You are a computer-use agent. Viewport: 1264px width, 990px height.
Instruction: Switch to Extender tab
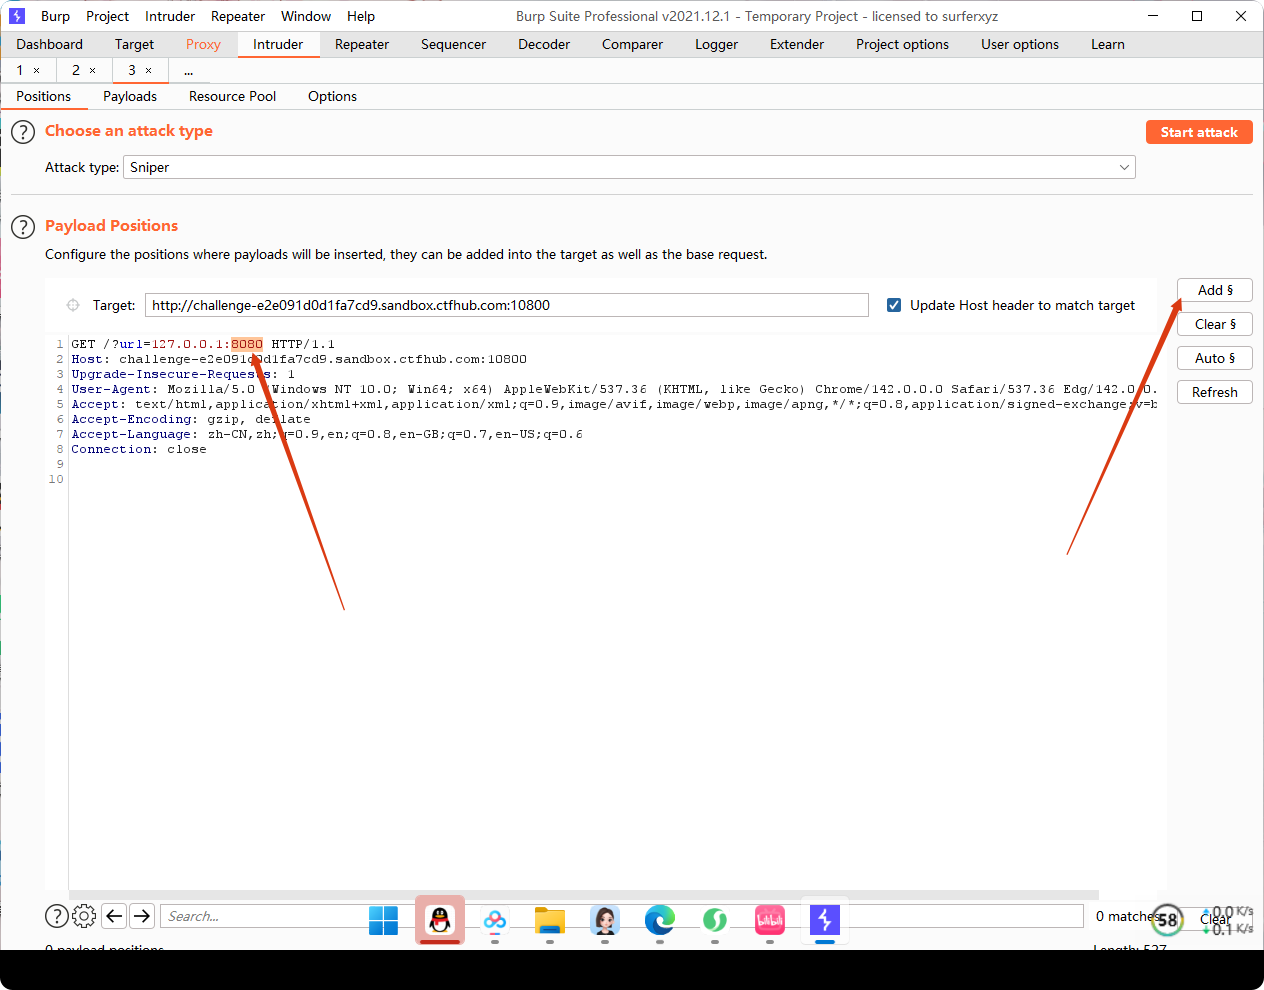[x=797, y=44]
